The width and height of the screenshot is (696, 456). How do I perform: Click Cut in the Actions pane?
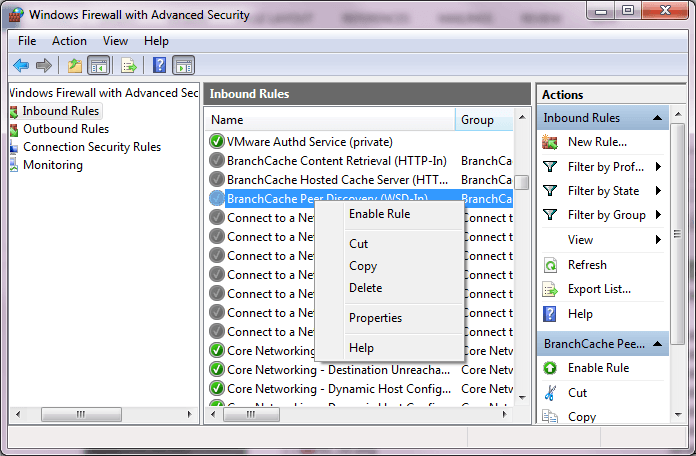(x=577, y=393)
